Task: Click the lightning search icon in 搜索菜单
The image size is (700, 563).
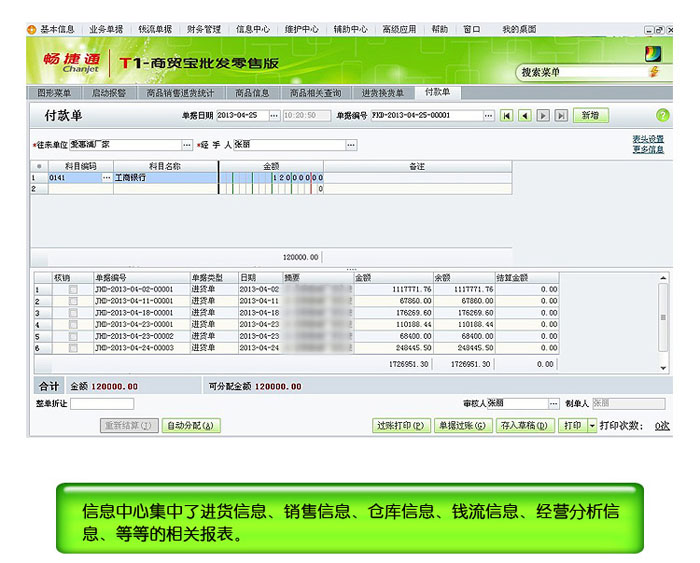Action: tap(654, 71)
